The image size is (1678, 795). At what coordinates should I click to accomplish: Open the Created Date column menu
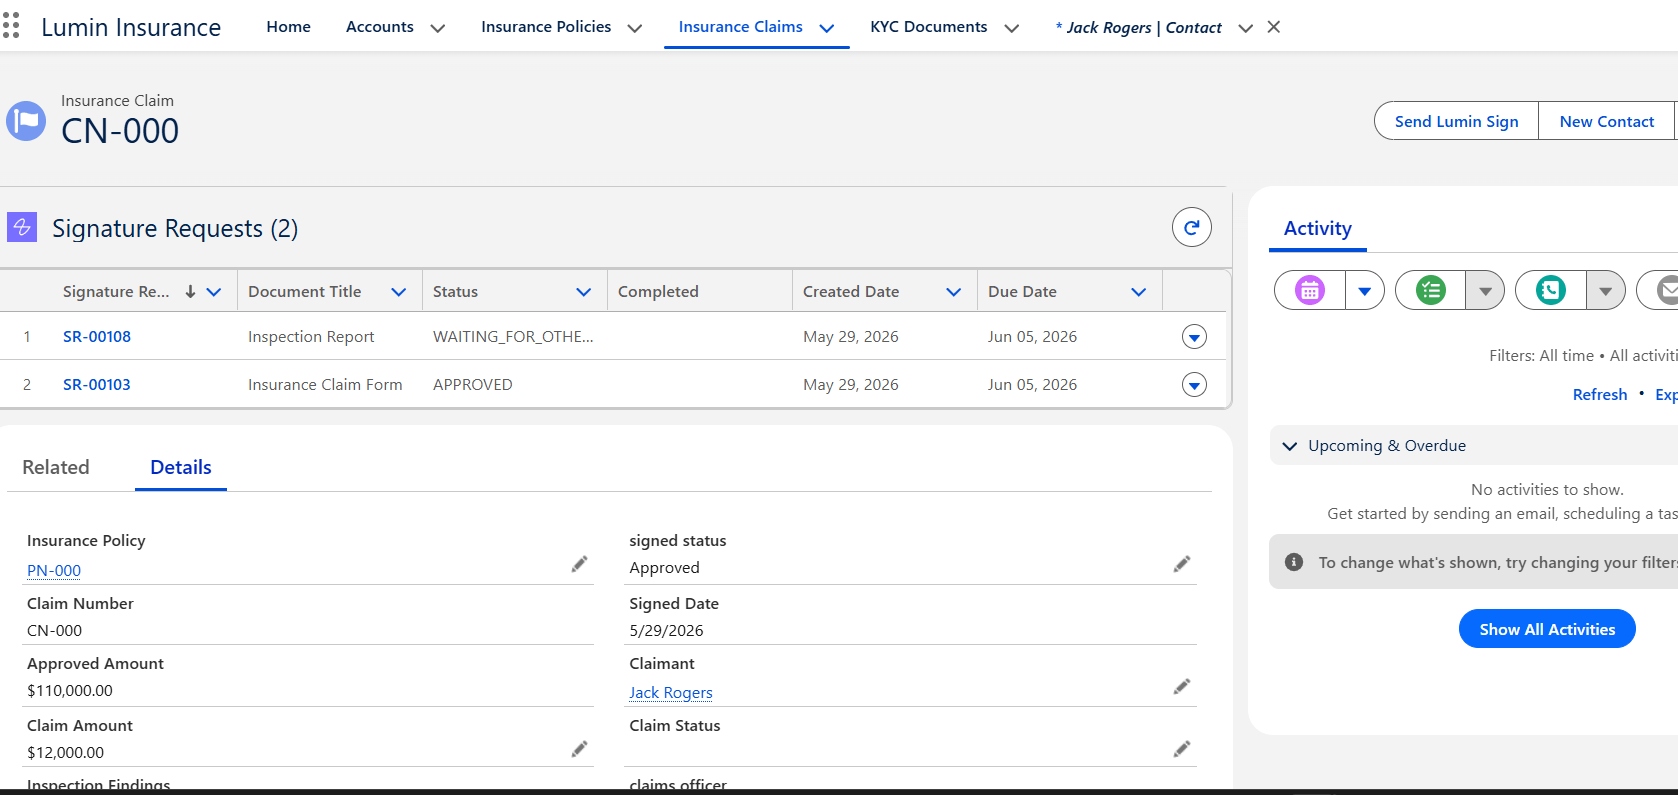pos(954,292)
